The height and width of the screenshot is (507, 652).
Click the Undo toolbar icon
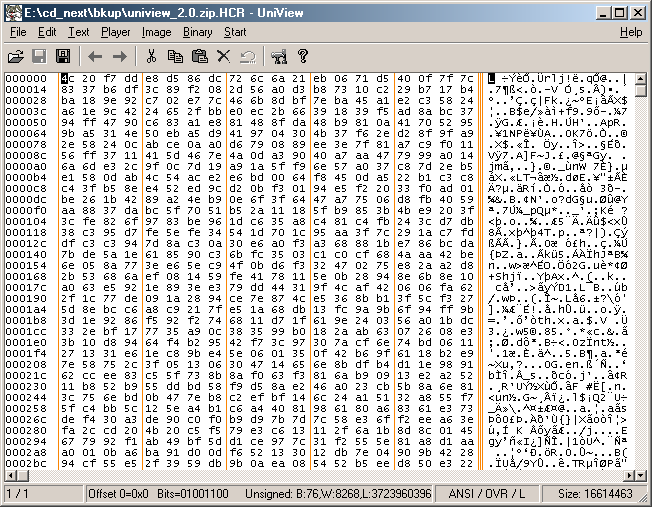pos(248,56)
